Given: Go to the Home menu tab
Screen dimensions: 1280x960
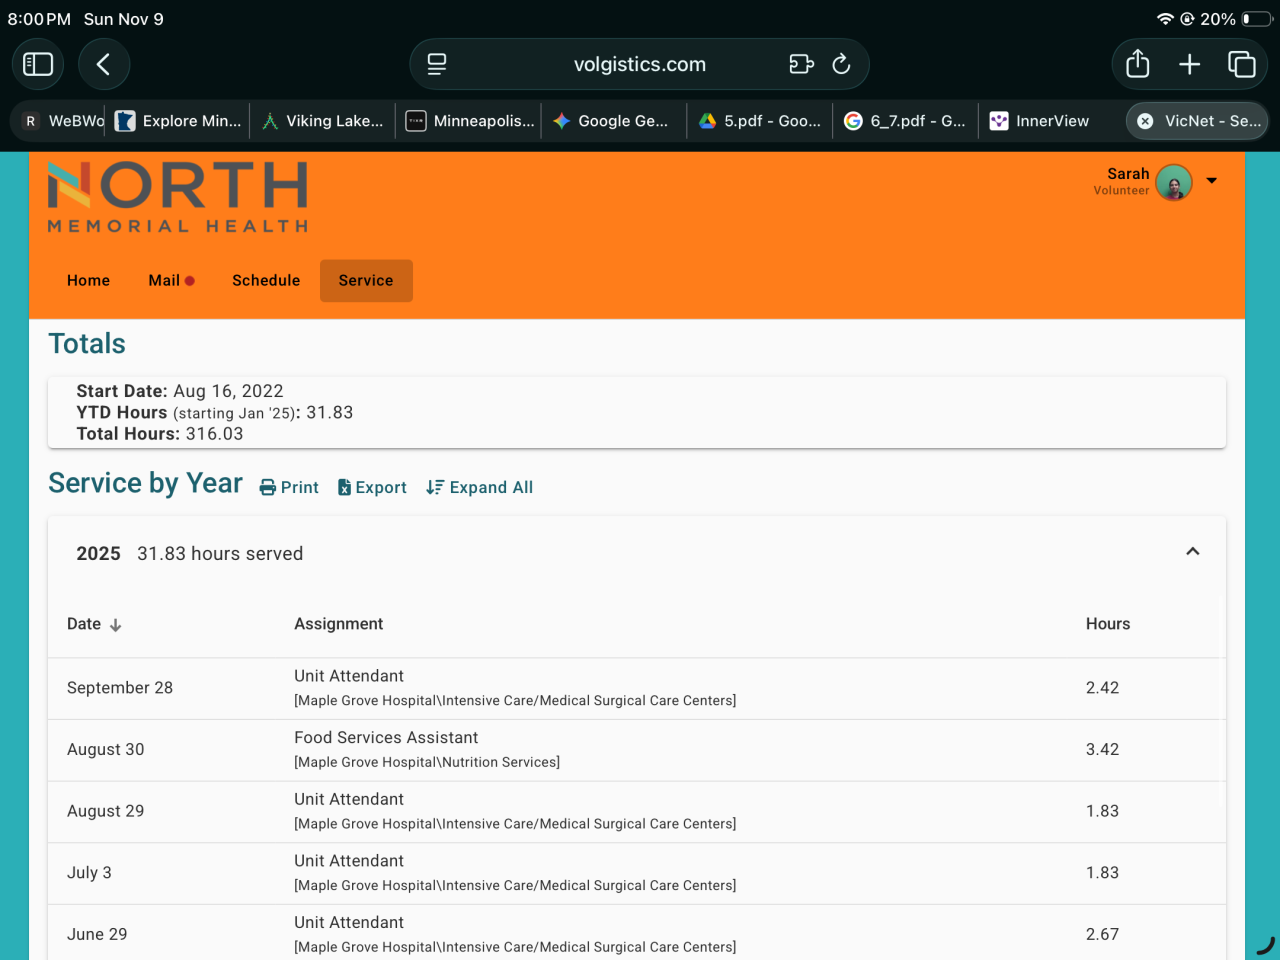Looking at the screenshot, I should tap(88, 281).
